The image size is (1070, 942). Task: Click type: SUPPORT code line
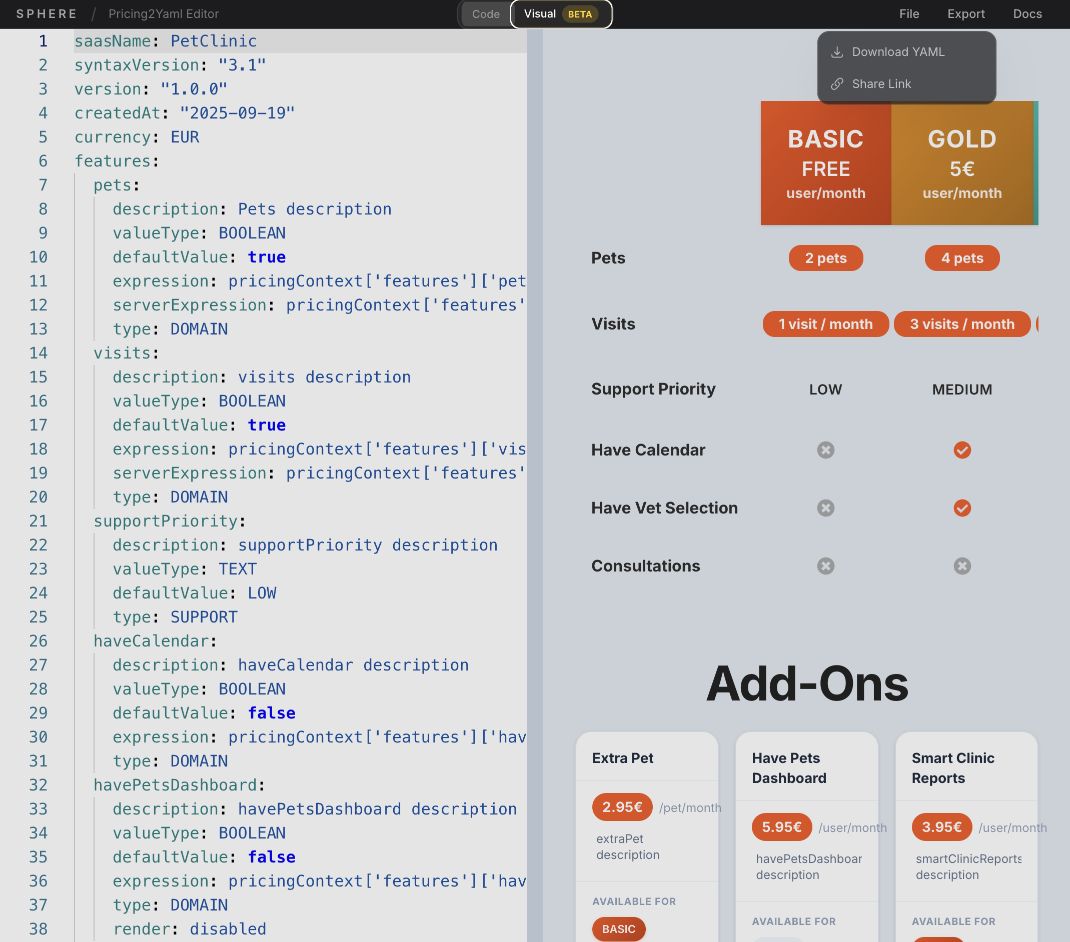(x=175, y=617)
